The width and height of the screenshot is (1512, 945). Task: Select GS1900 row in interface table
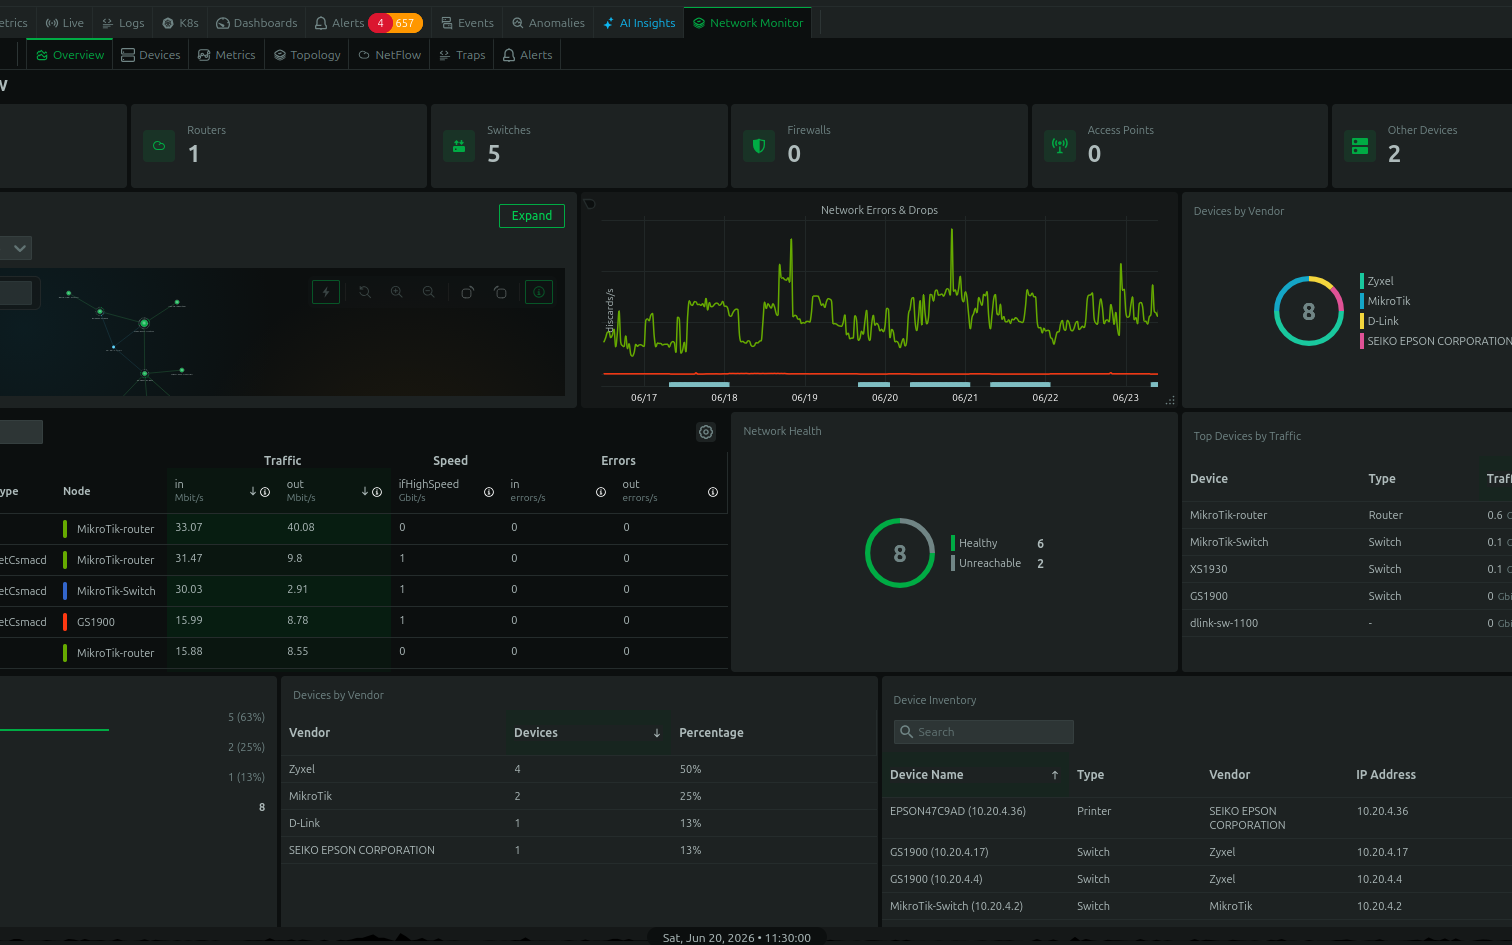click(364, 621)
